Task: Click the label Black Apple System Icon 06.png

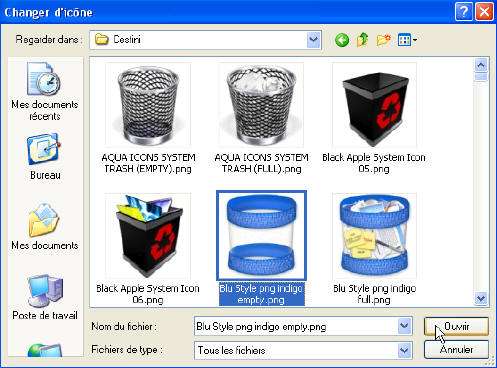Action: 148,294
